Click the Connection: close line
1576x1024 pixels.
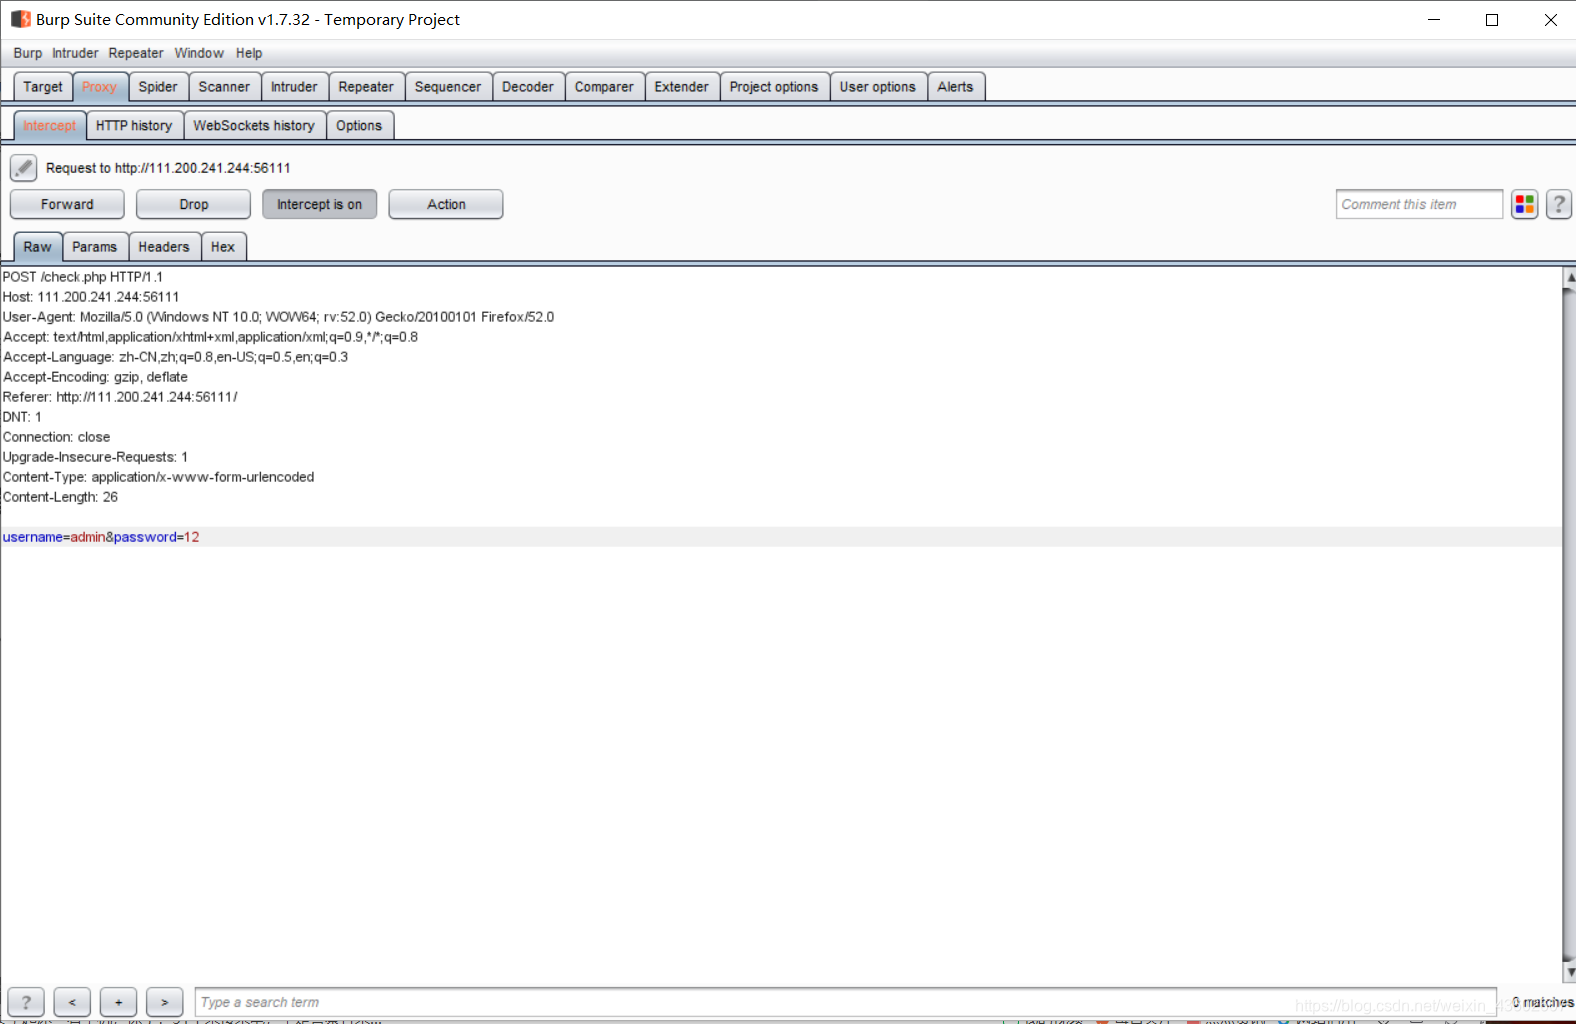click(x=57, y=437)
